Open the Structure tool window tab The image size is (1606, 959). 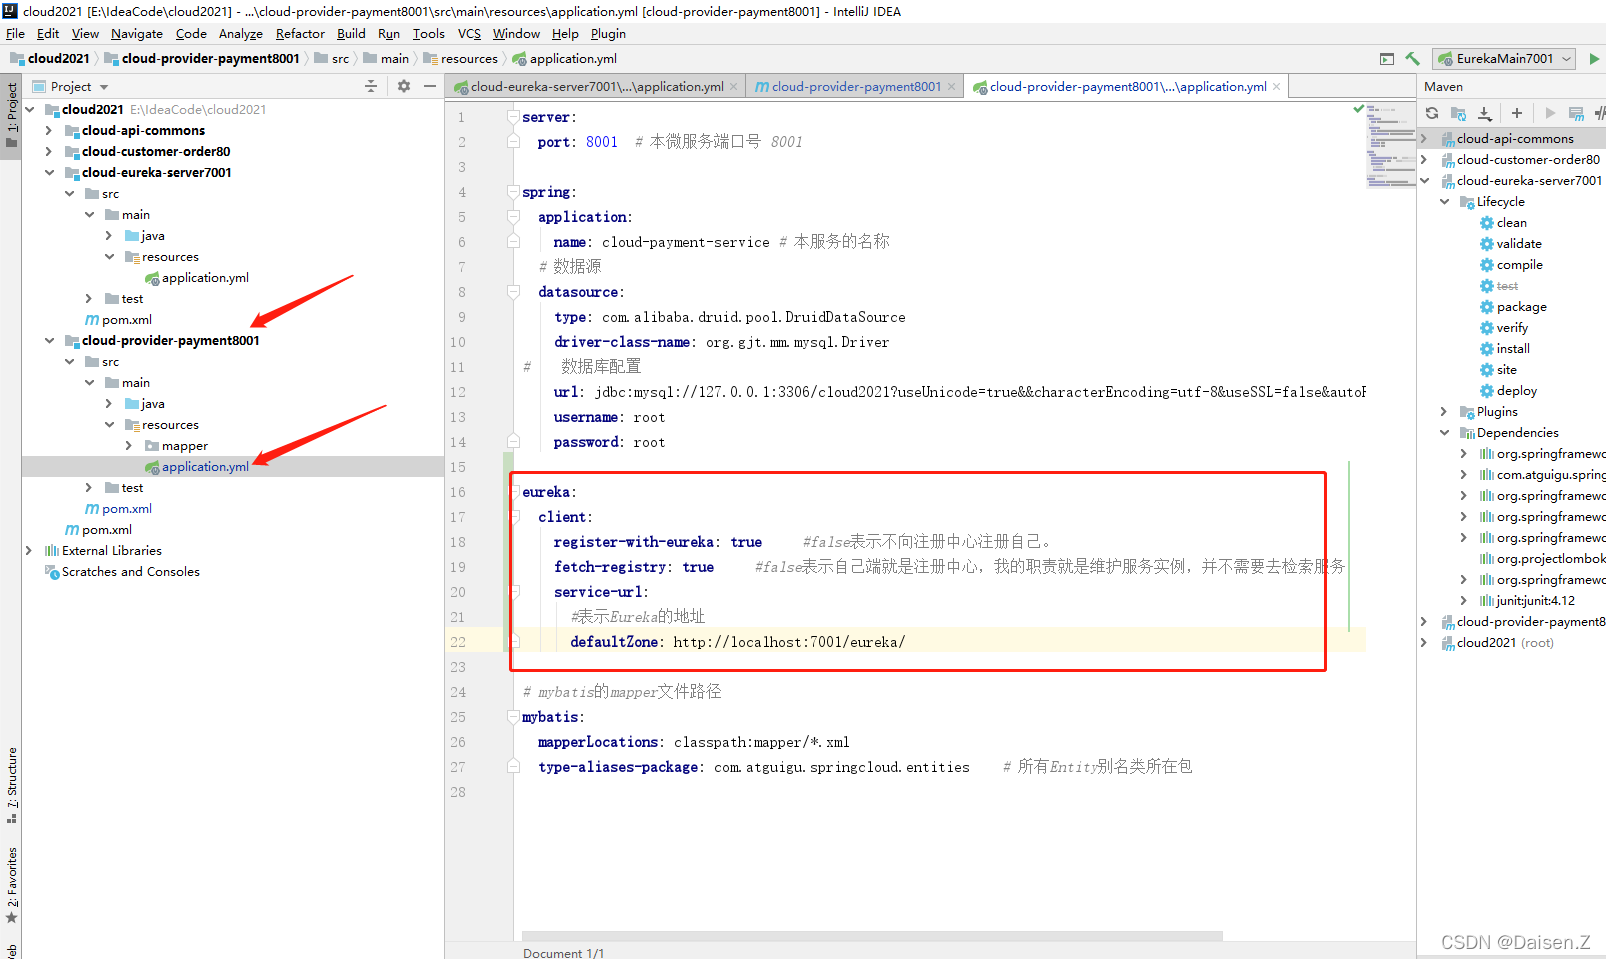tap(11, 785)
